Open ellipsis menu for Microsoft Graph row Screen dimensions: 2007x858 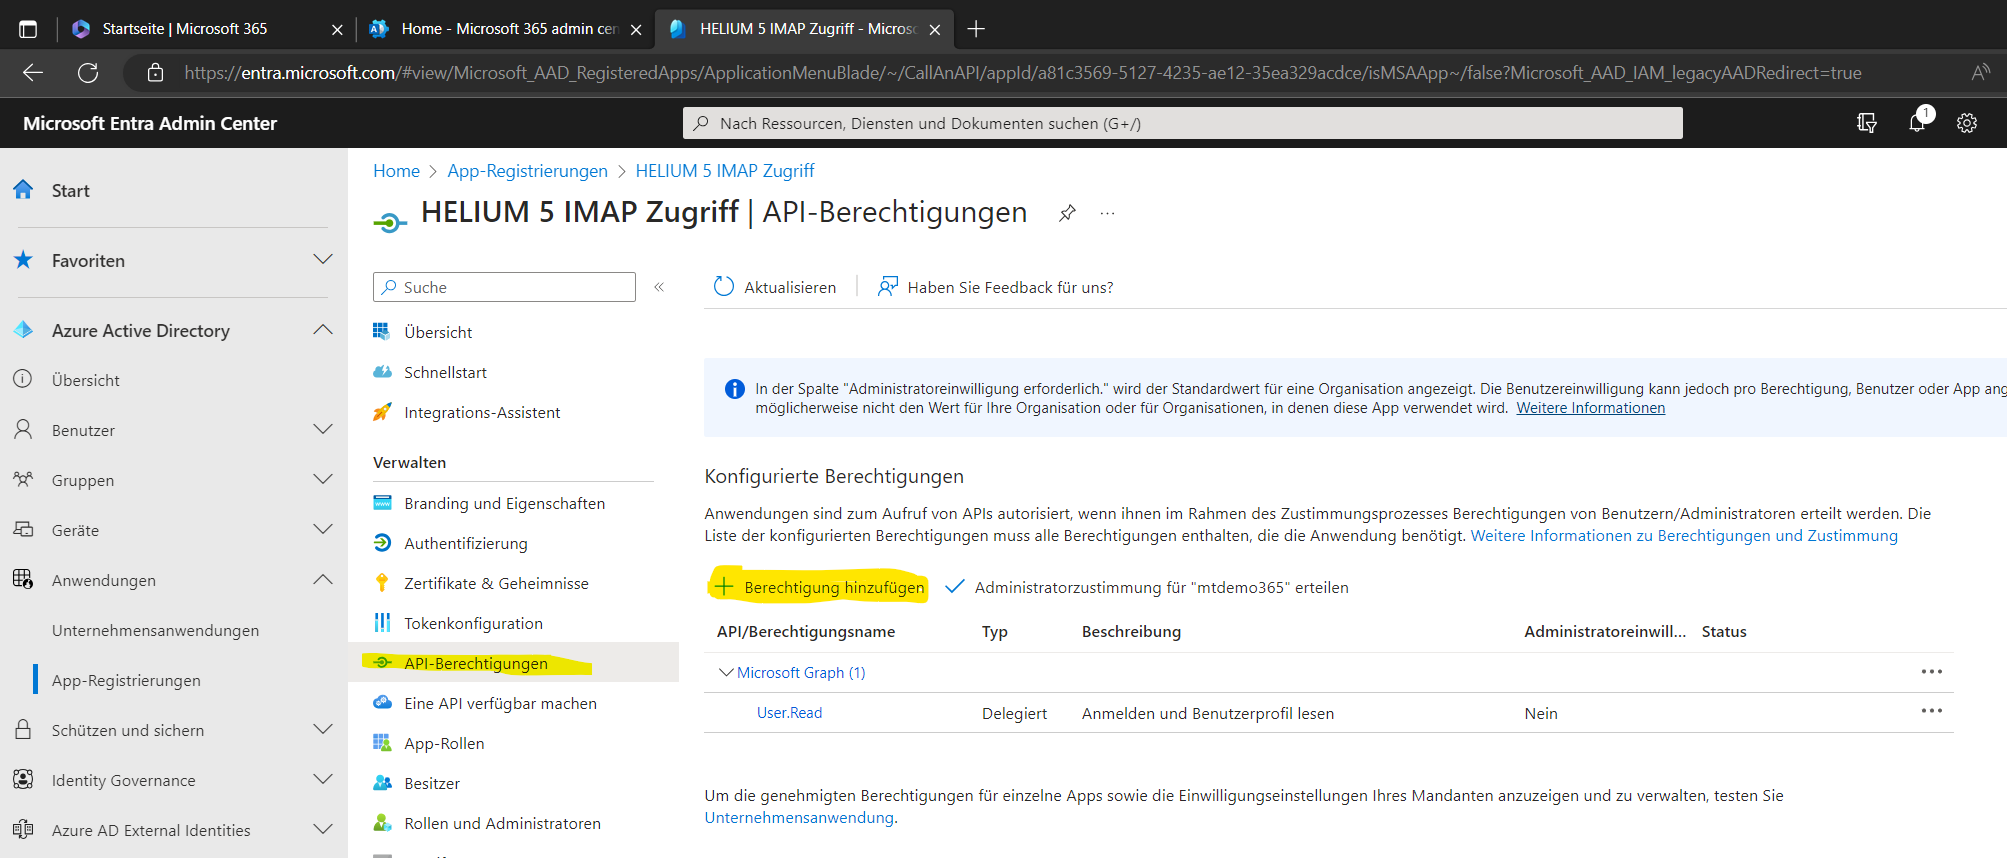[x=1931, y=672]
